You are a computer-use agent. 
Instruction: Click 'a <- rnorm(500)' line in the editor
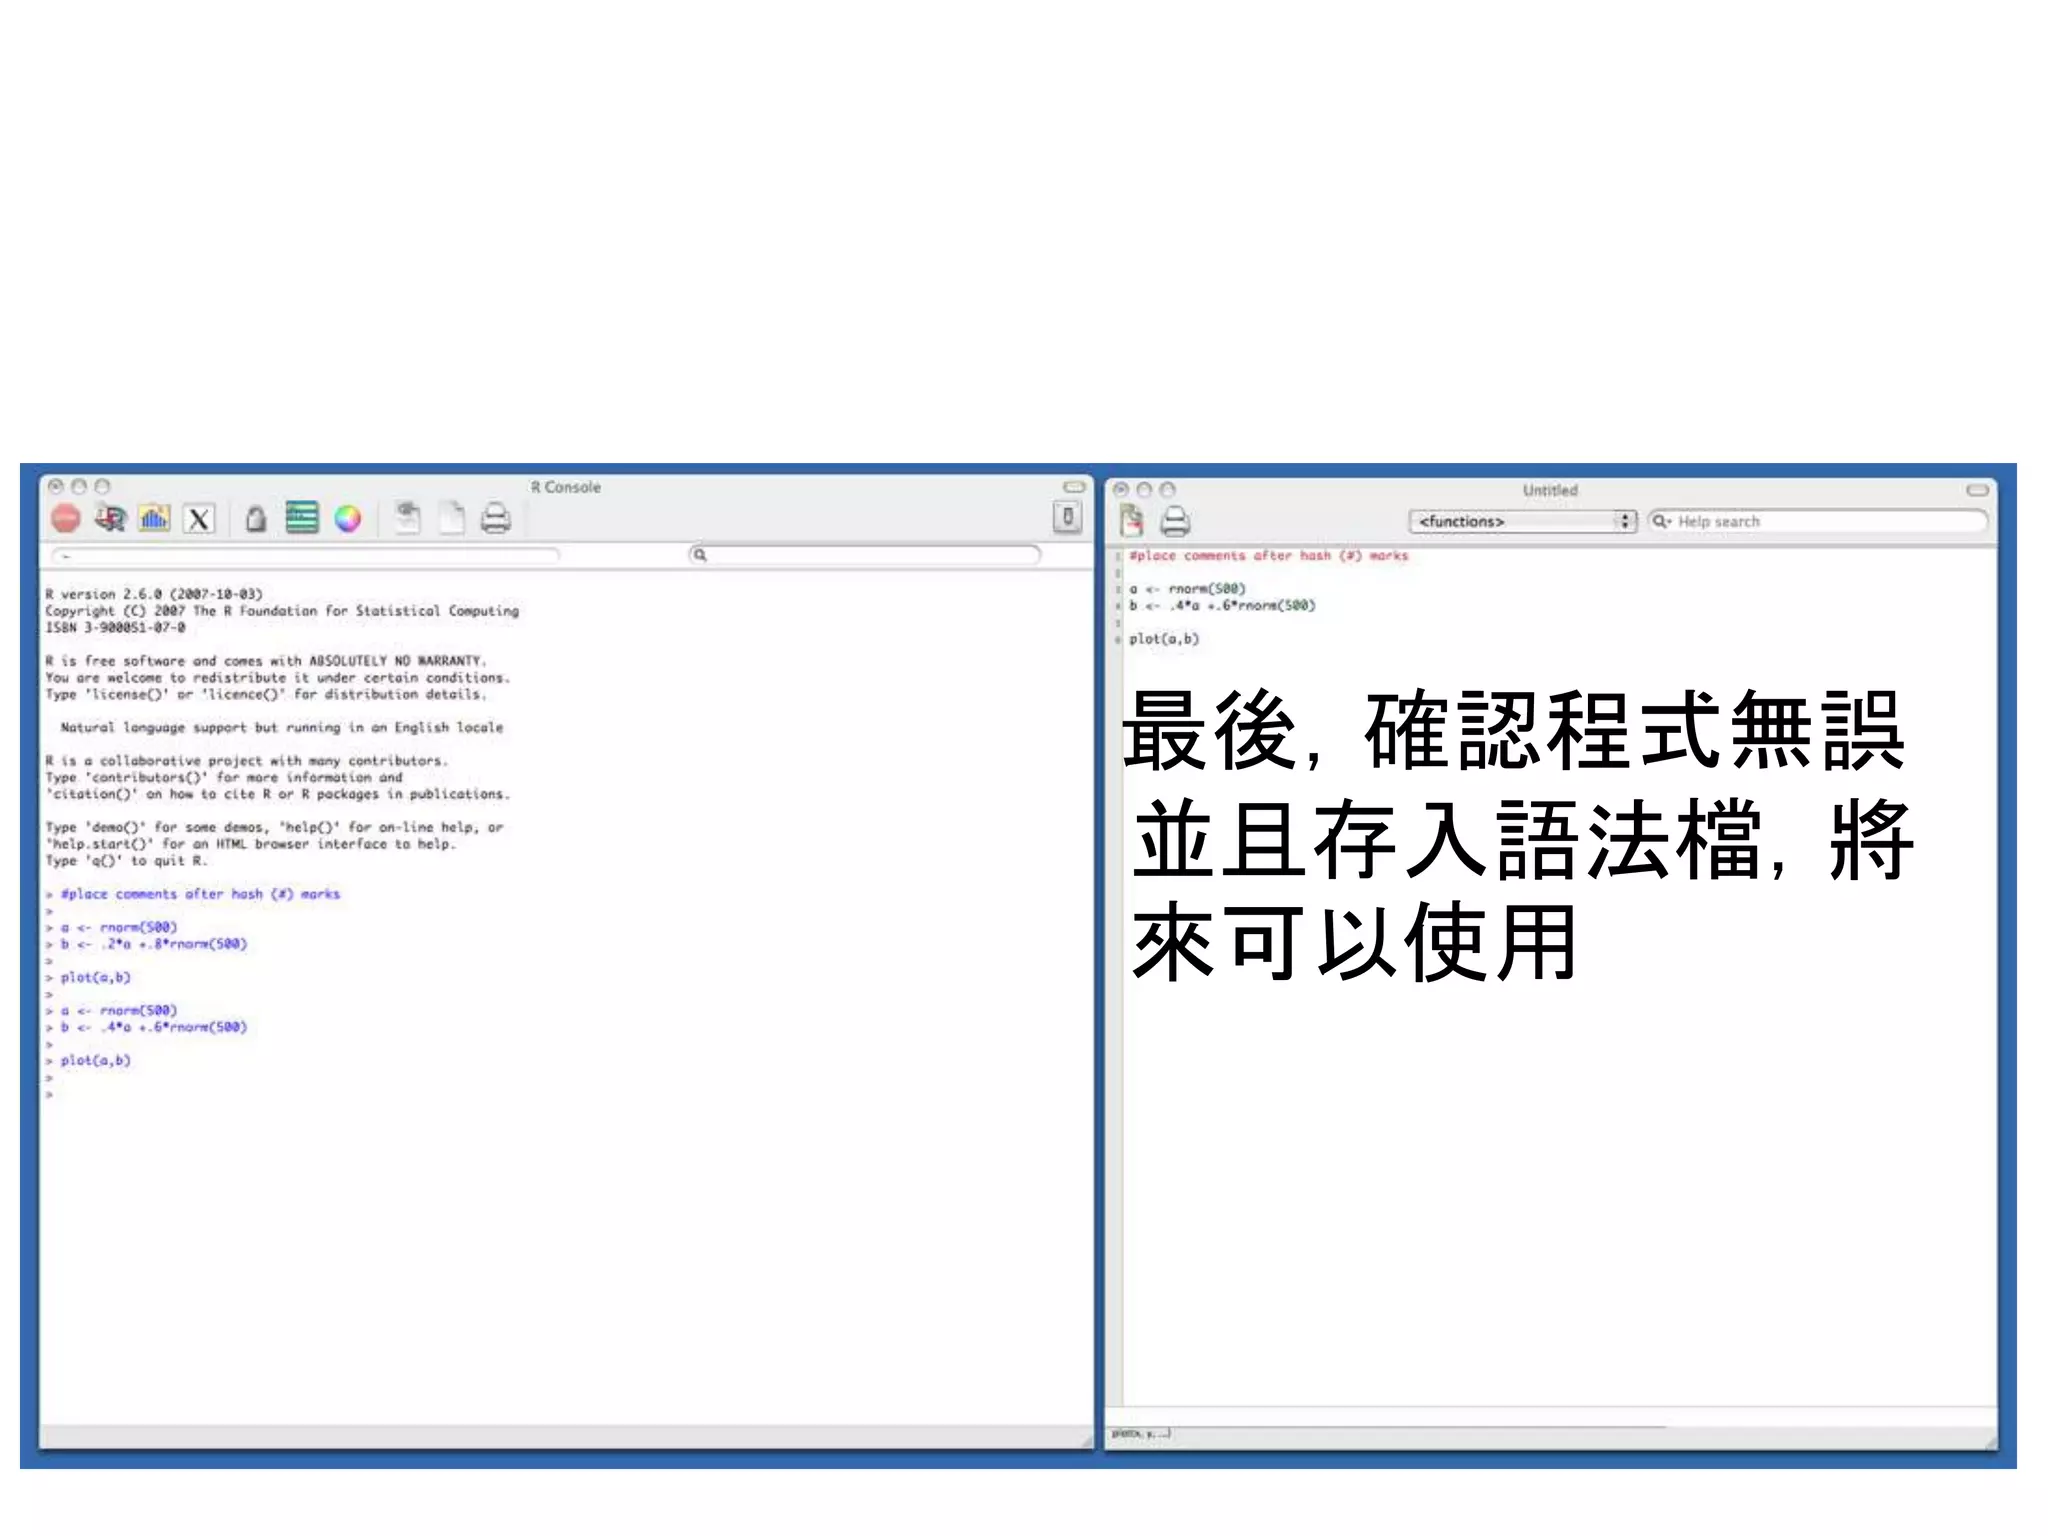[1187, 589]
